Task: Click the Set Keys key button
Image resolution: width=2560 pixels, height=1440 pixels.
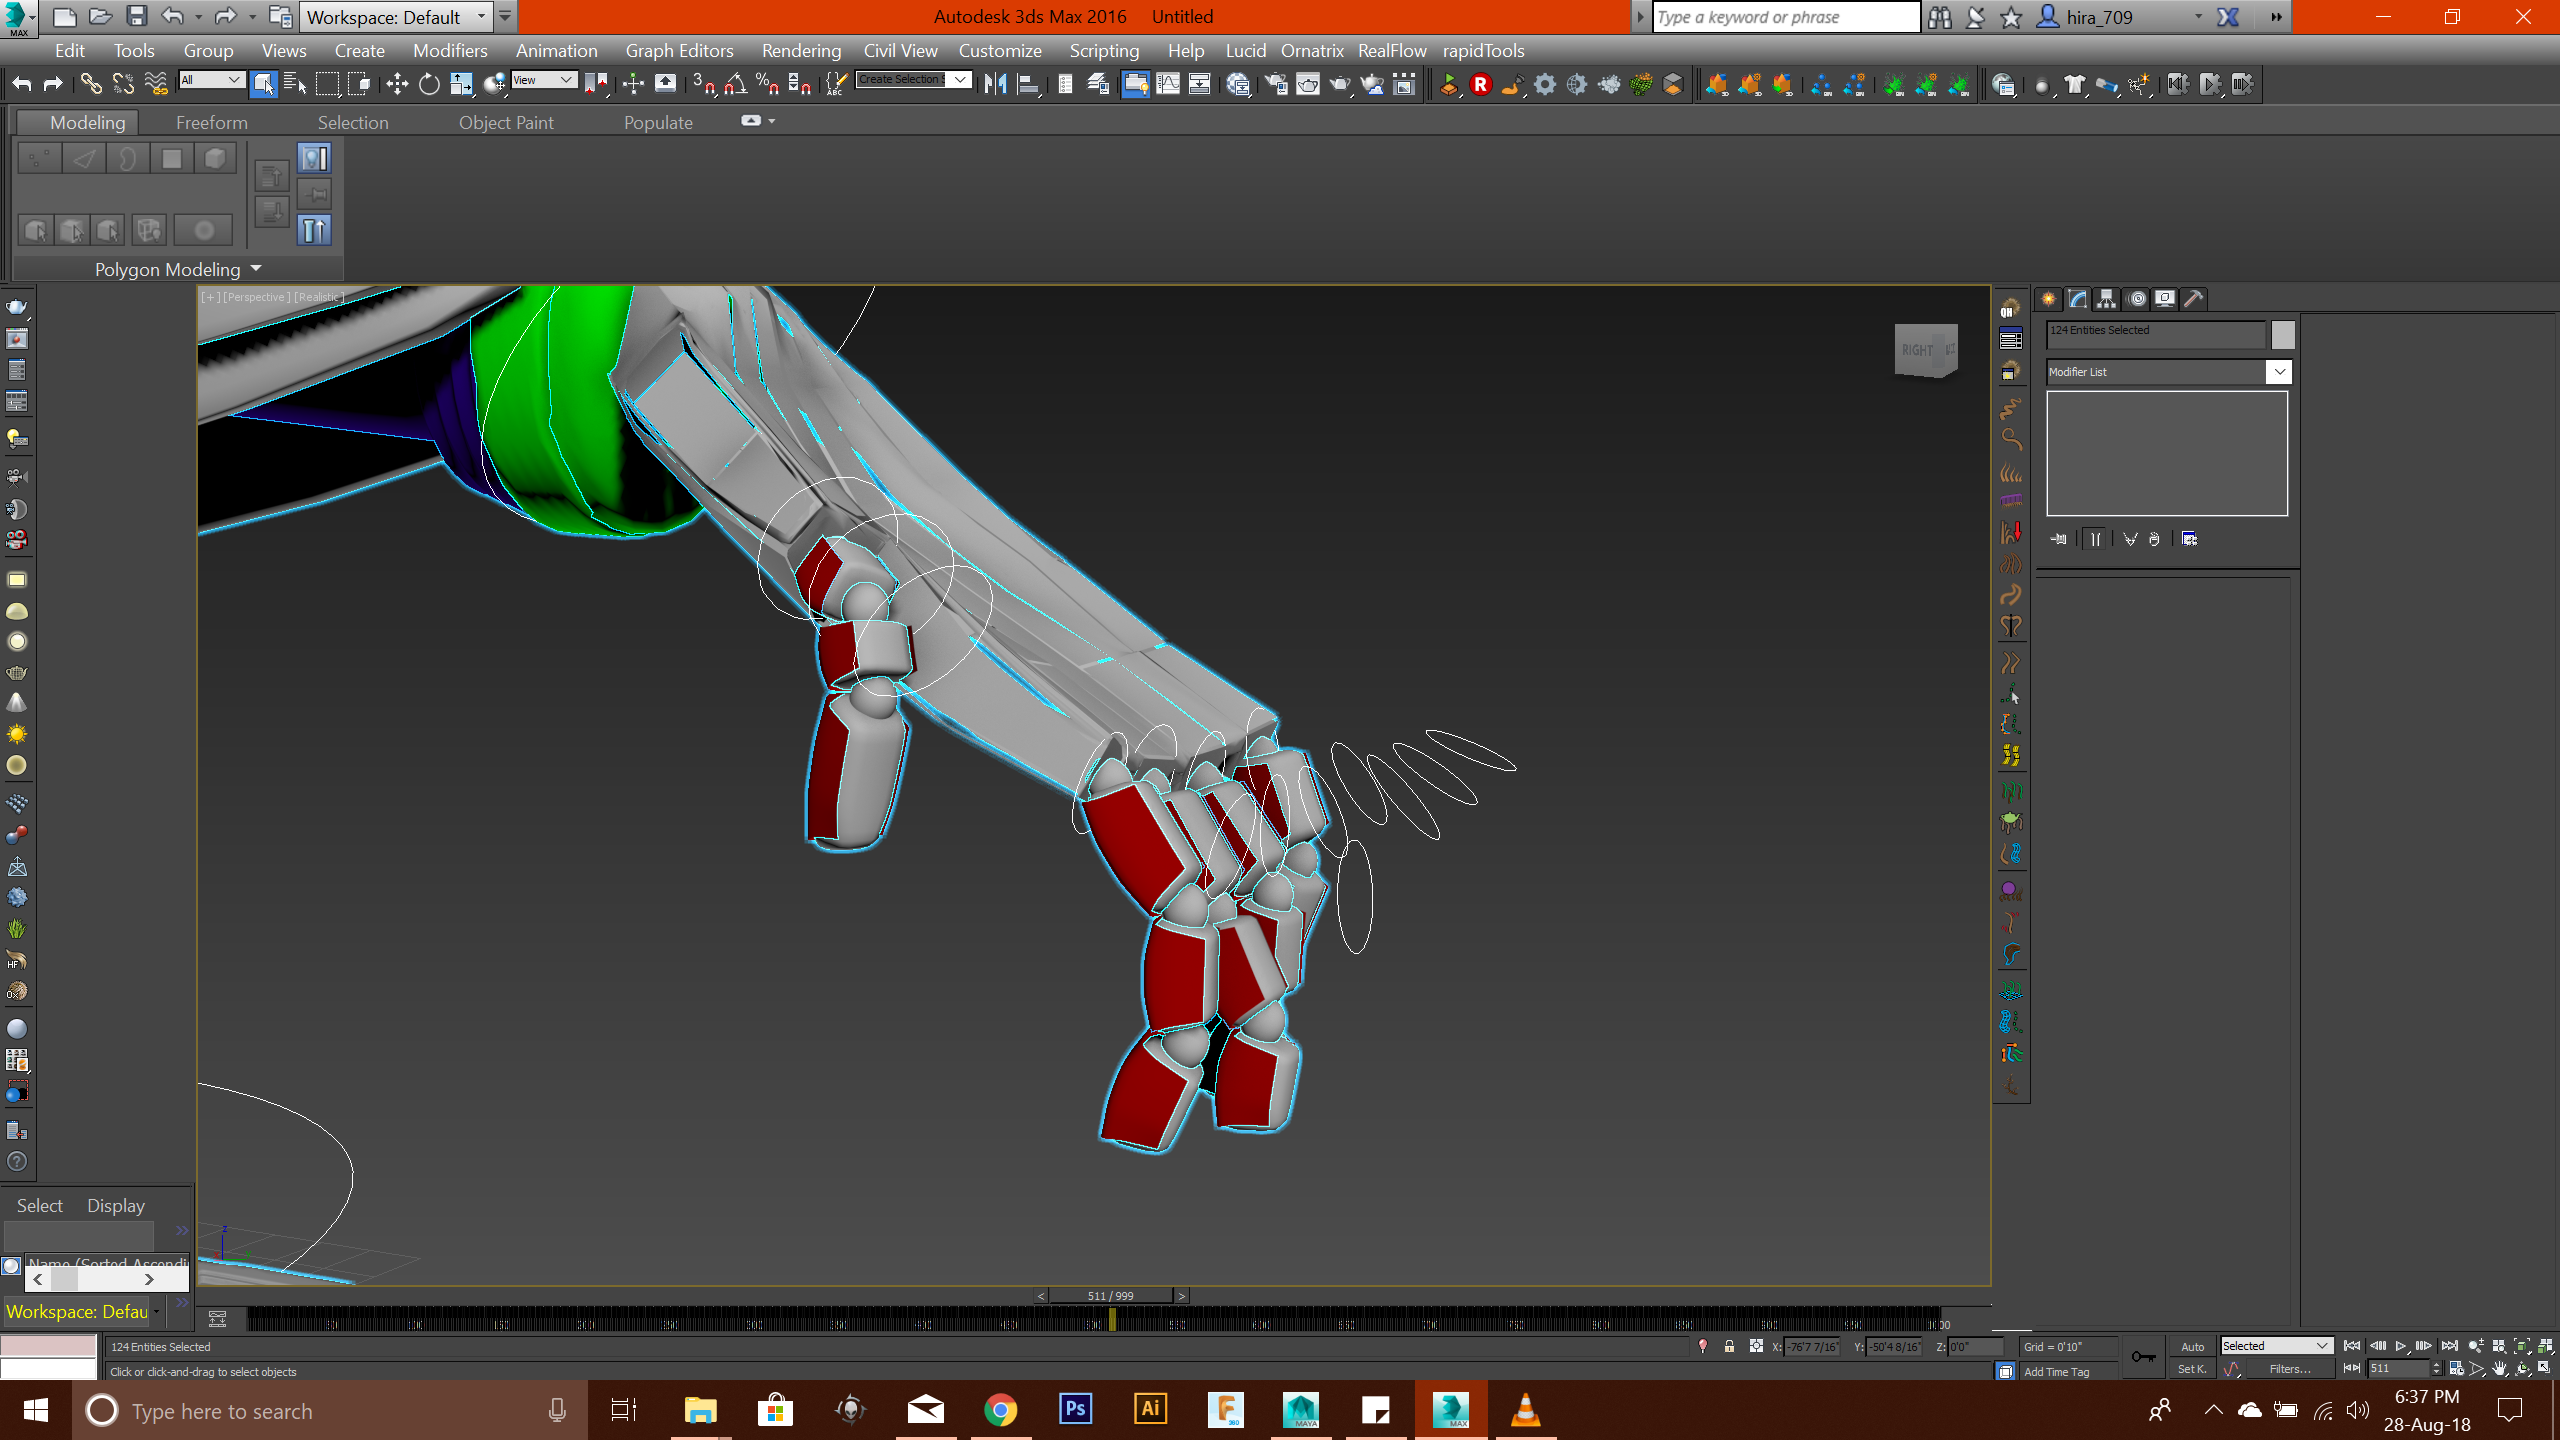Action: [x=2143, y=1357]
